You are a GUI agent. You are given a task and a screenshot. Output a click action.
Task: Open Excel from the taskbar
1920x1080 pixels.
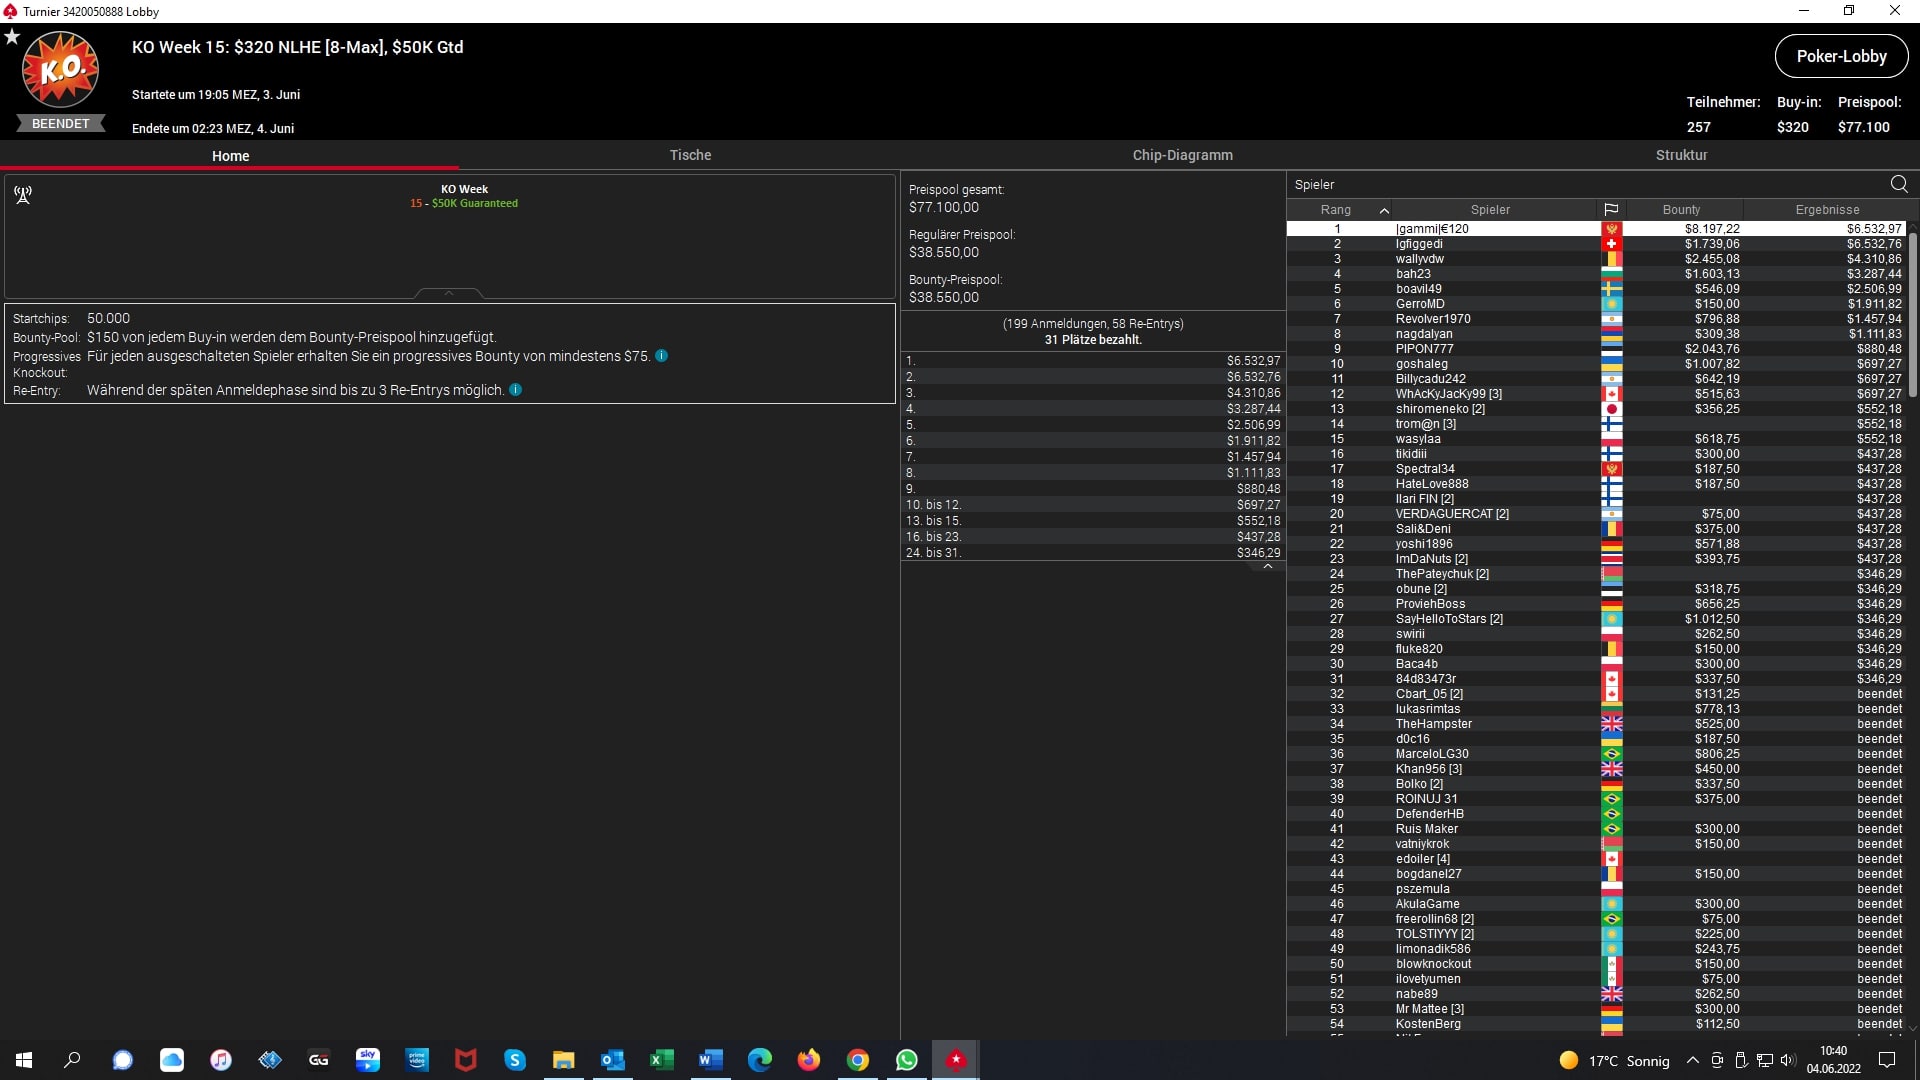click(x=662, y=1060)
